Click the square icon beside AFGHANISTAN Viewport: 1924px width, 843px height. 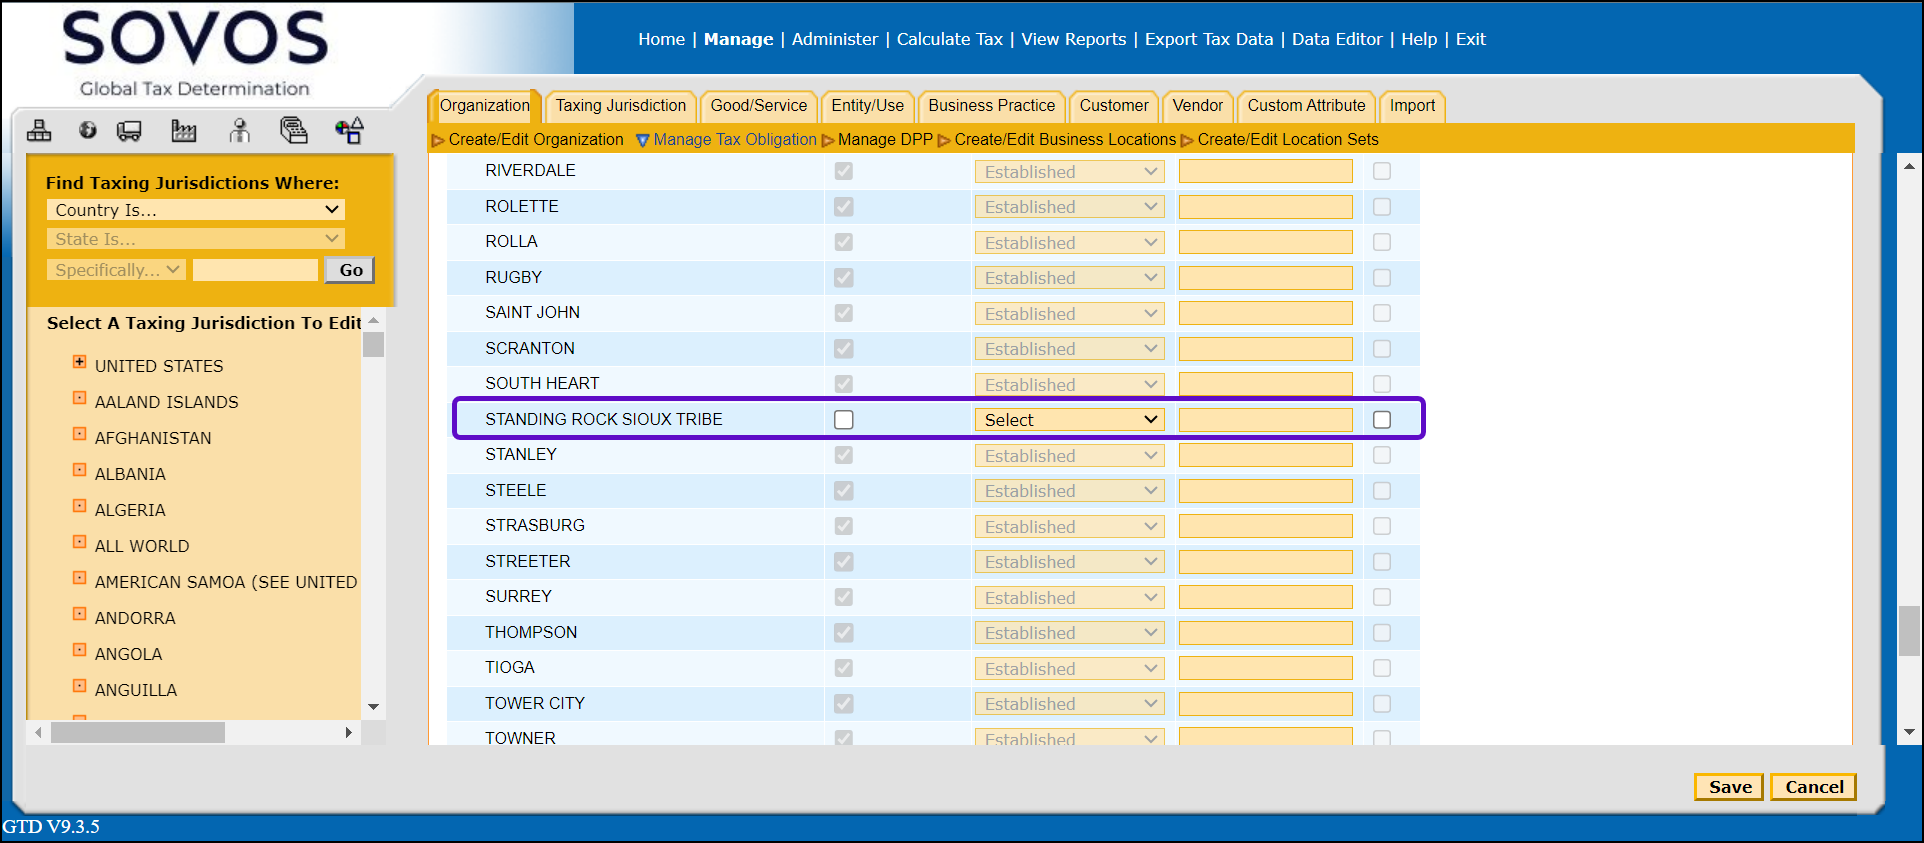click(80, 434)
